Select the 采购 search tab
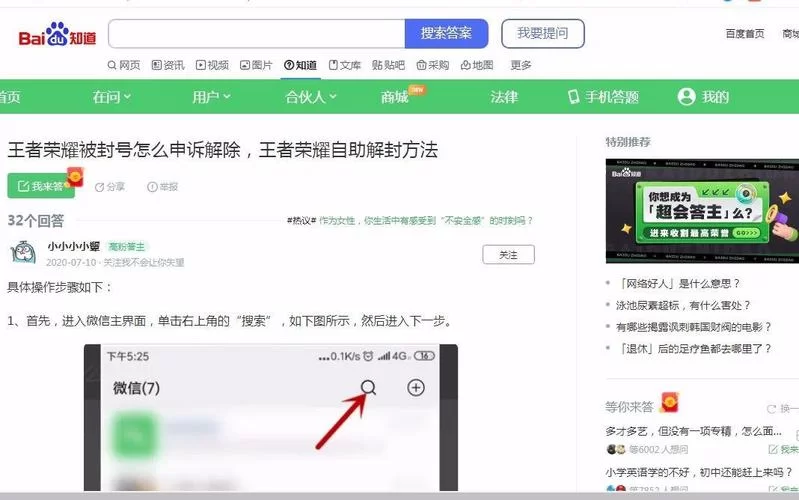 point(433,65)
